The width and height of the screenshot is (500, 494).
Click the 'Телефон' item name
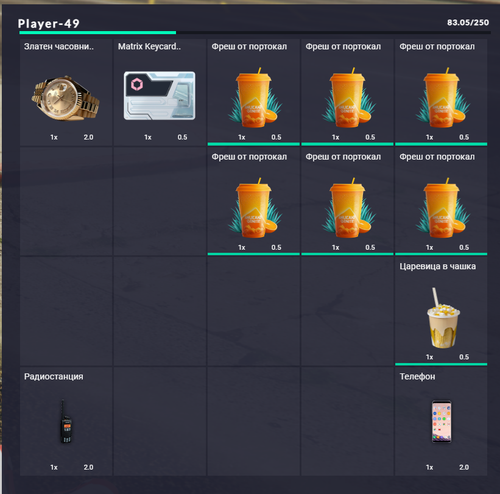(x=417, y=377)
